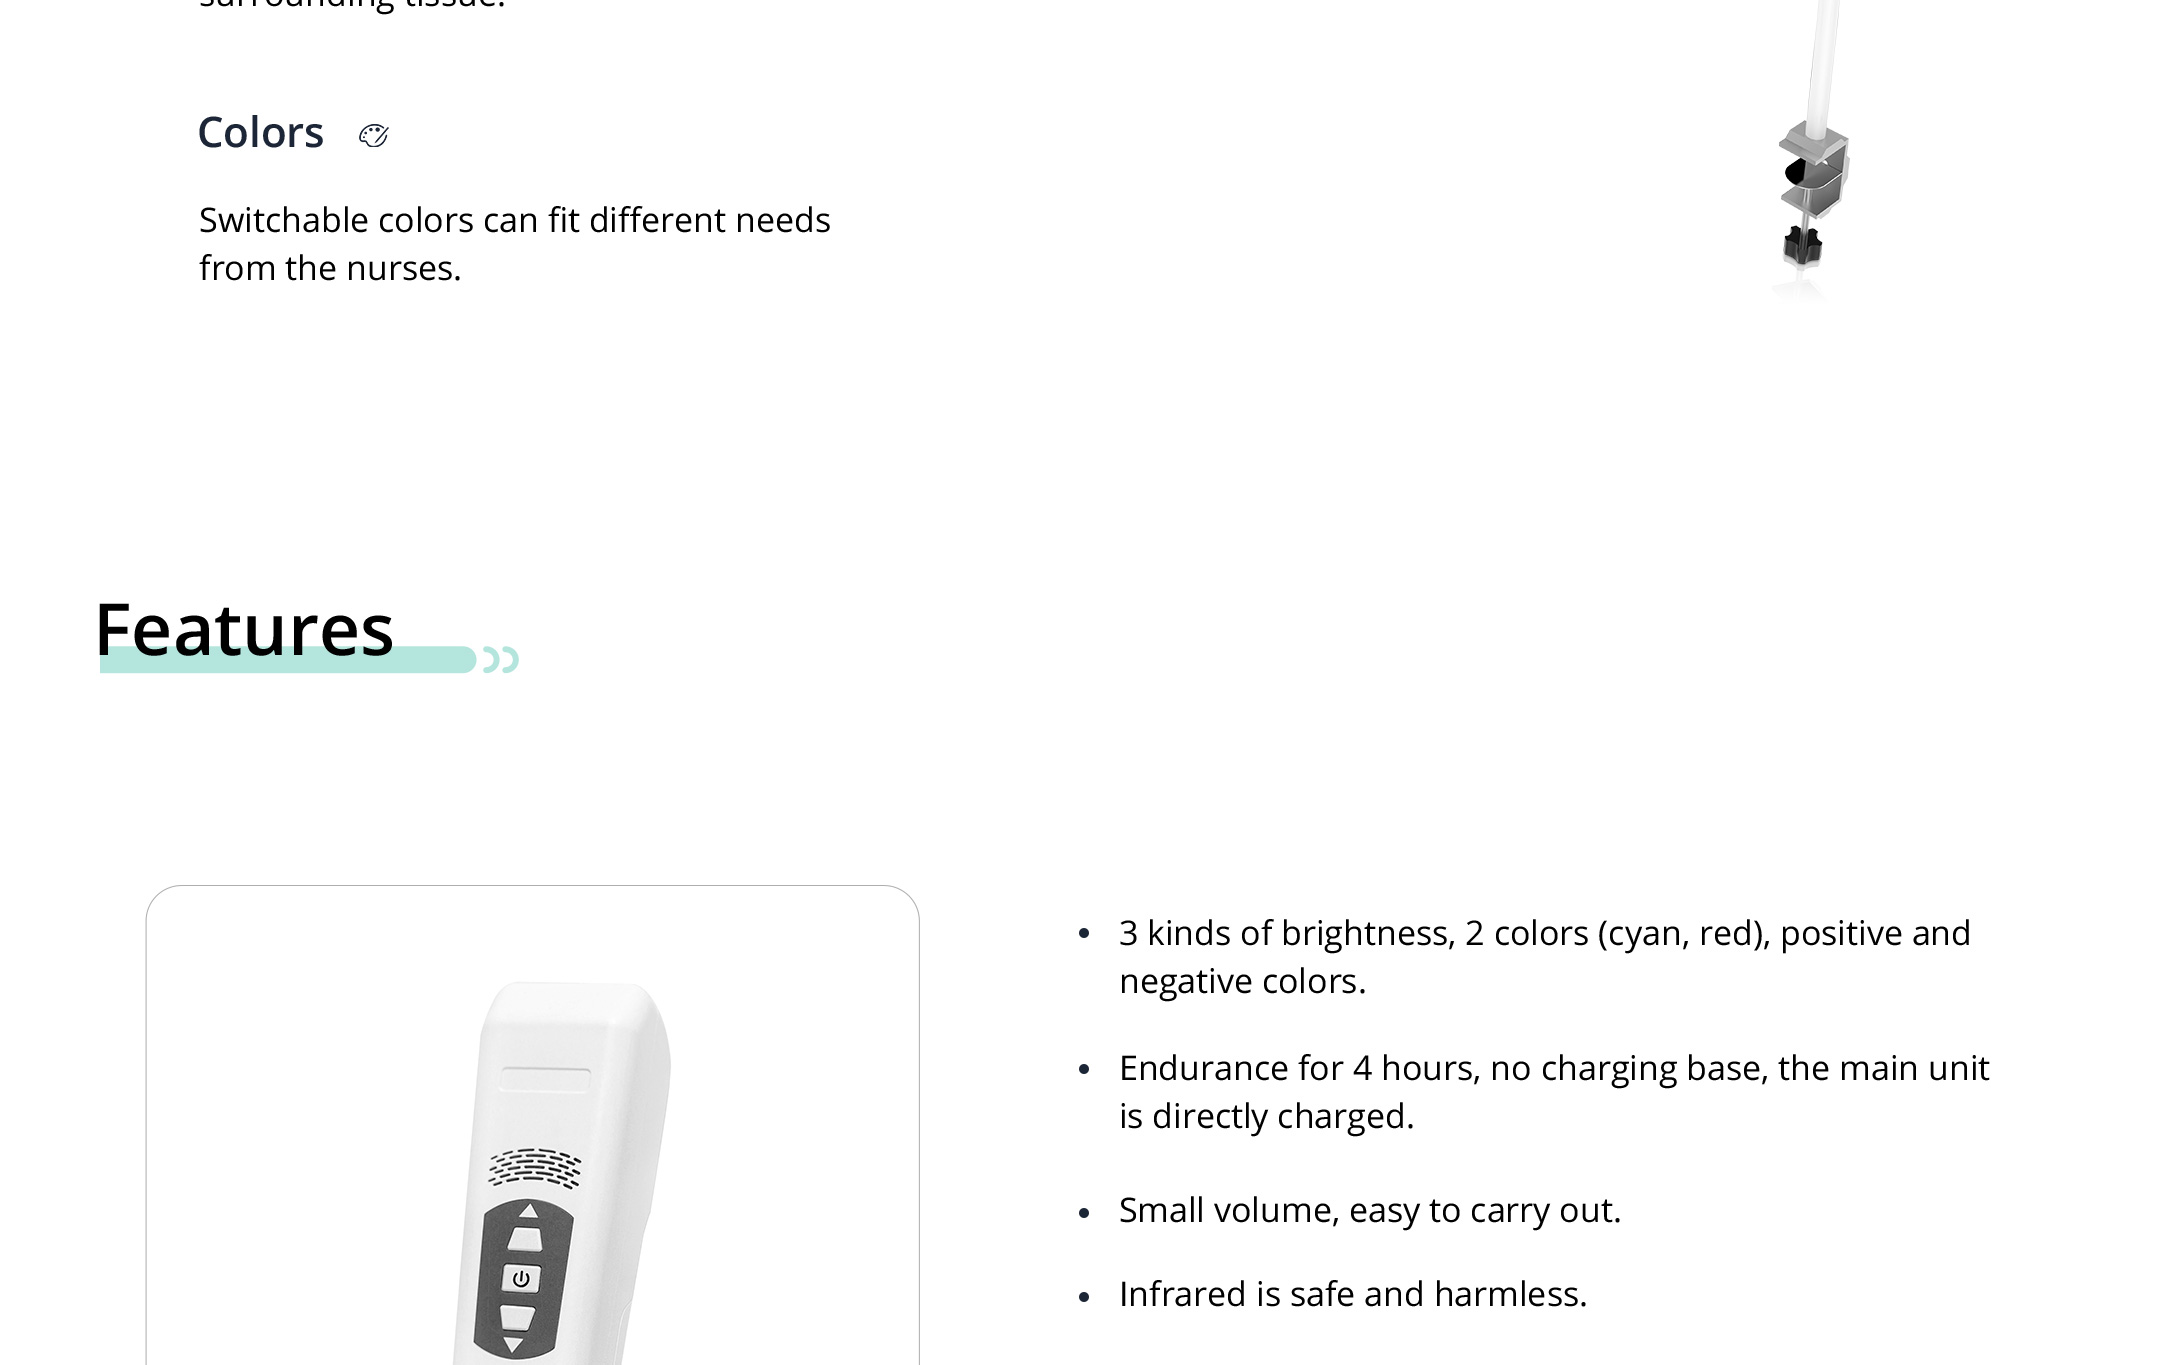The image size is (2160, 1365).
Task: Click the "Endurance for 4 hours" bullet
Action: click(x=1554, y=1092)
